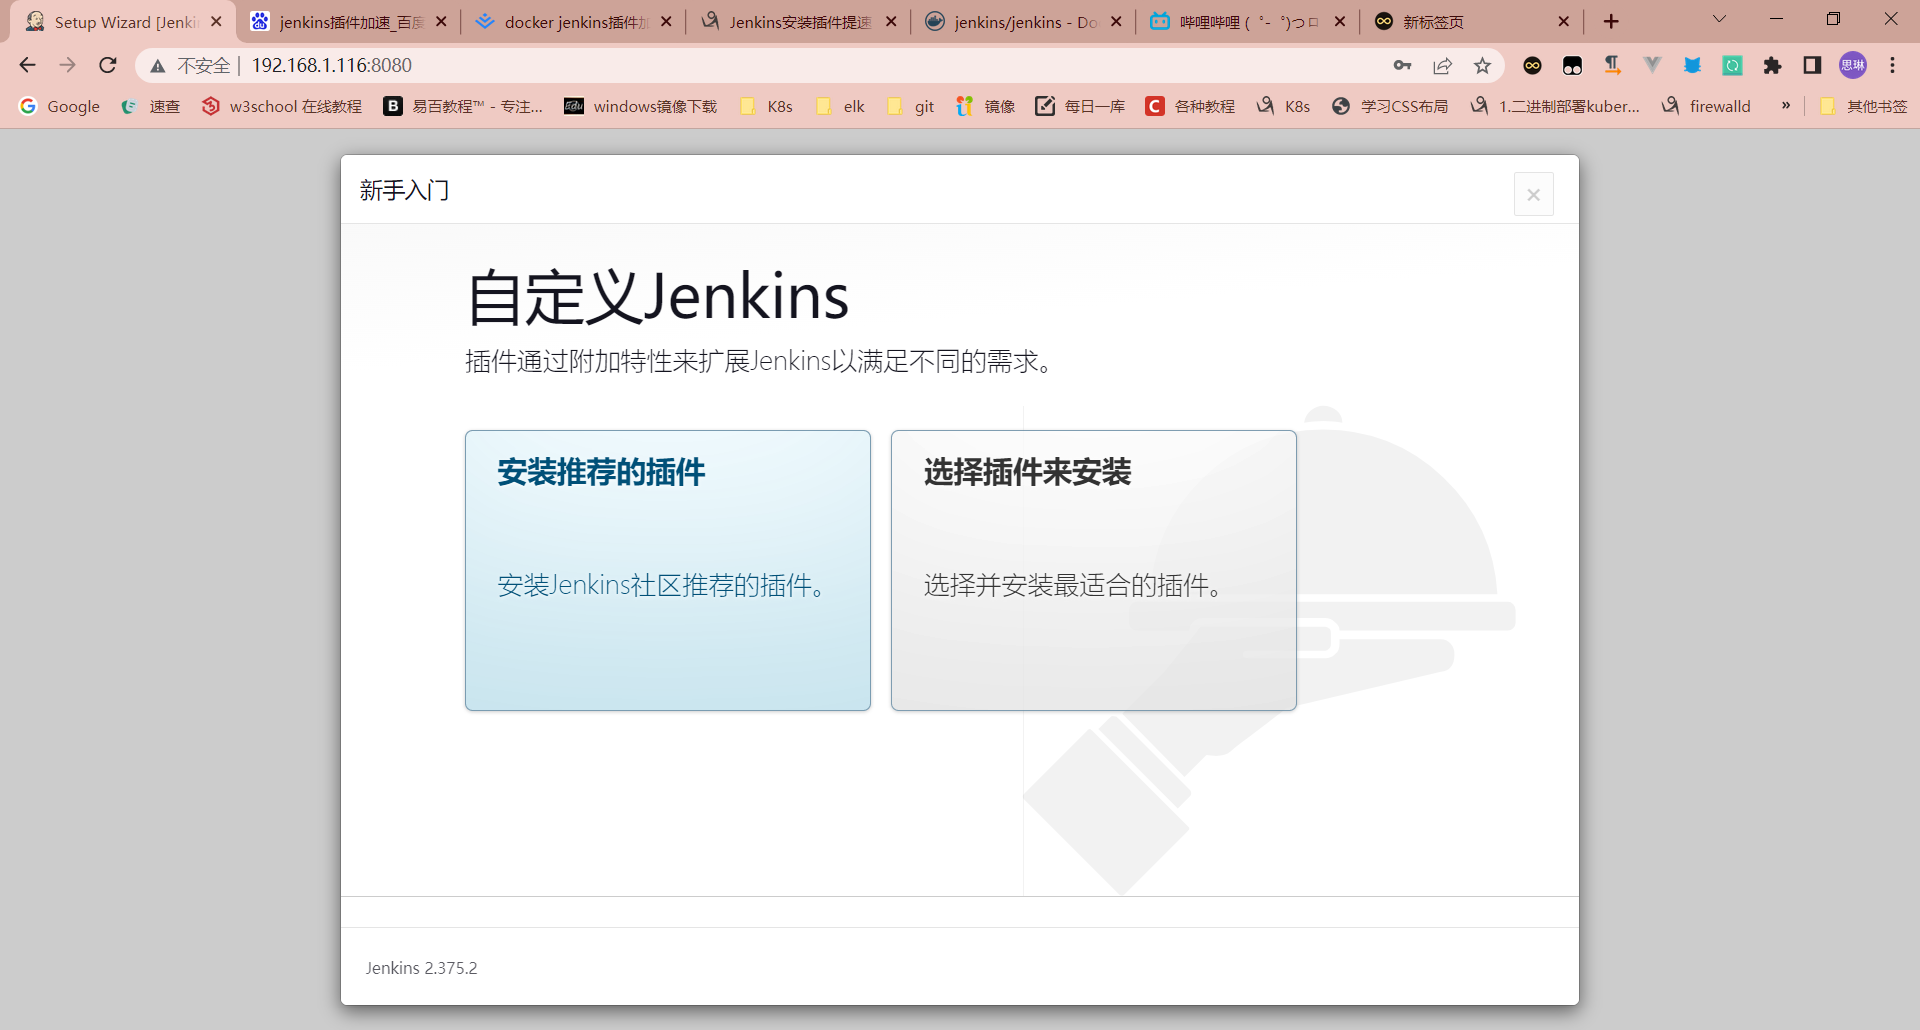Open the Chrome three-dot menu
The width and height of the screenshot is (1920, 1030).
1892,65
